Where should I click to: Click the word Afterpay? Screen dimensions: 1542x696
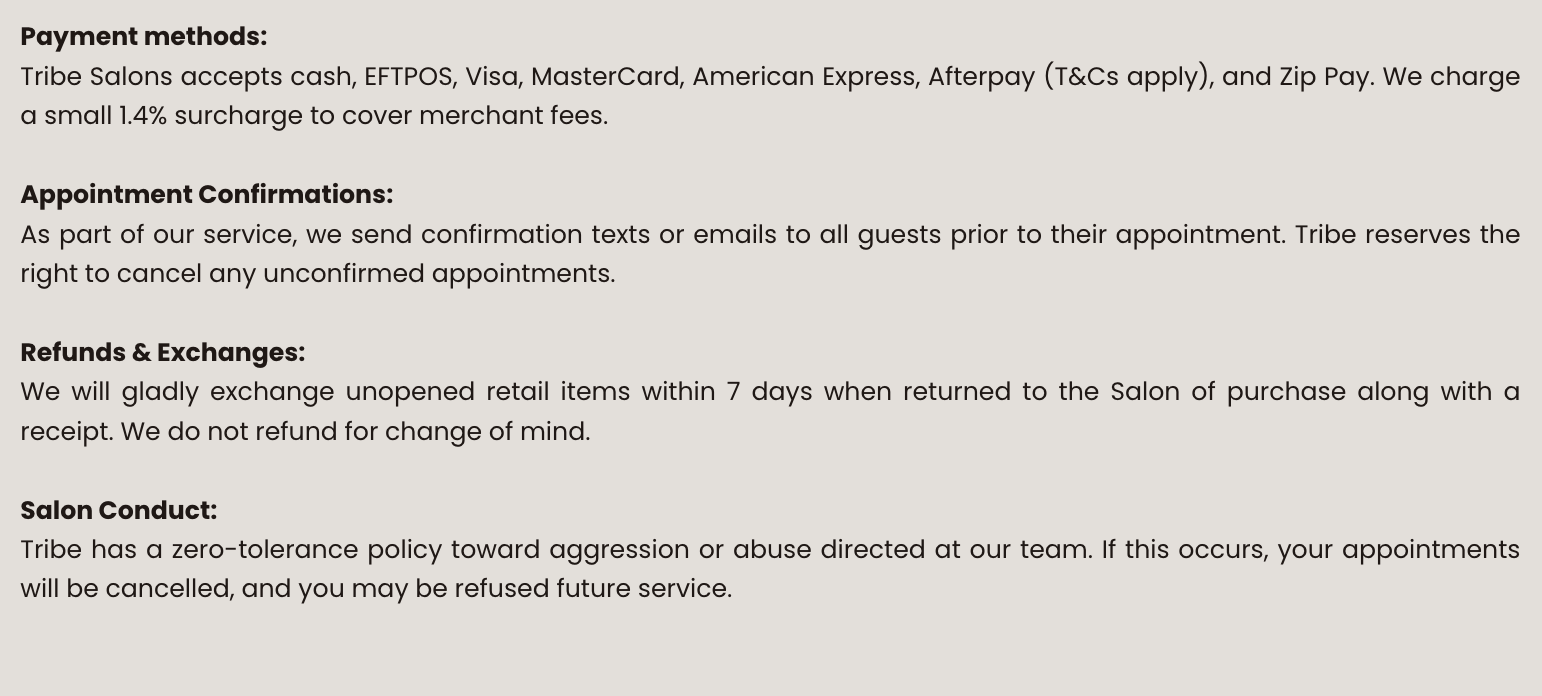[x=981, y=77]
